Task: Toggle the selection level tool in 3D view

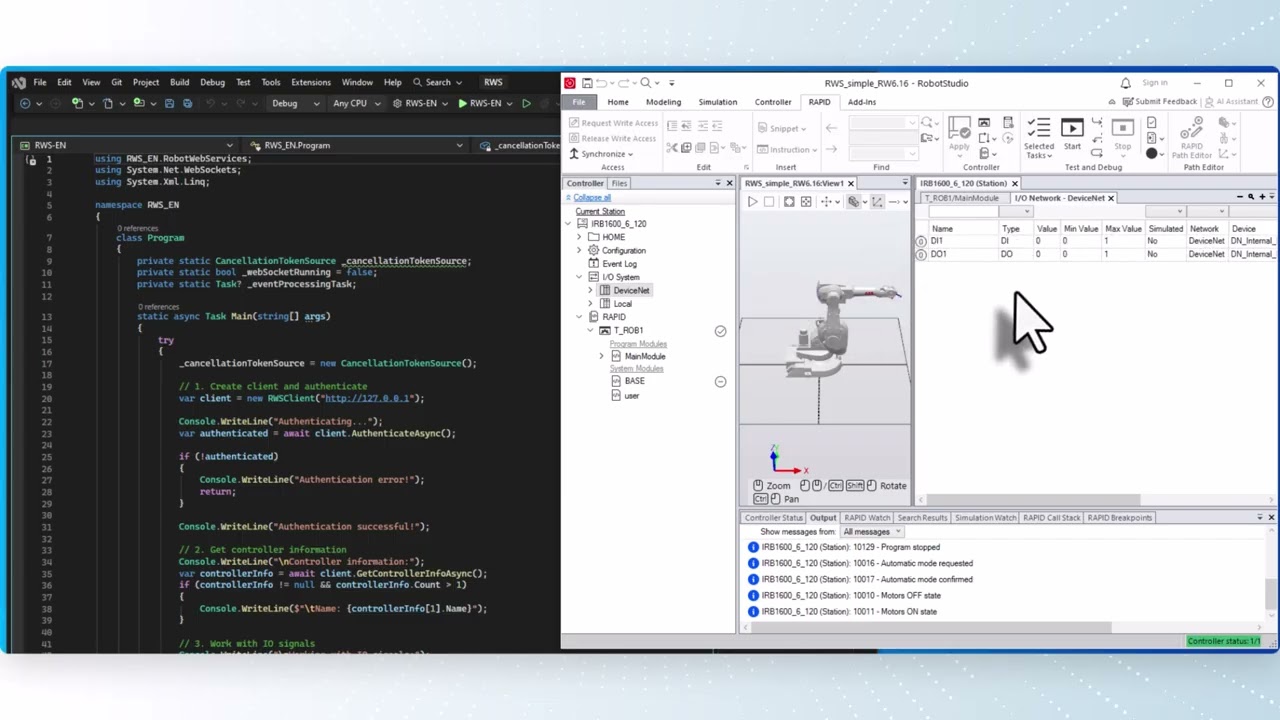Action: pos(856,202)
